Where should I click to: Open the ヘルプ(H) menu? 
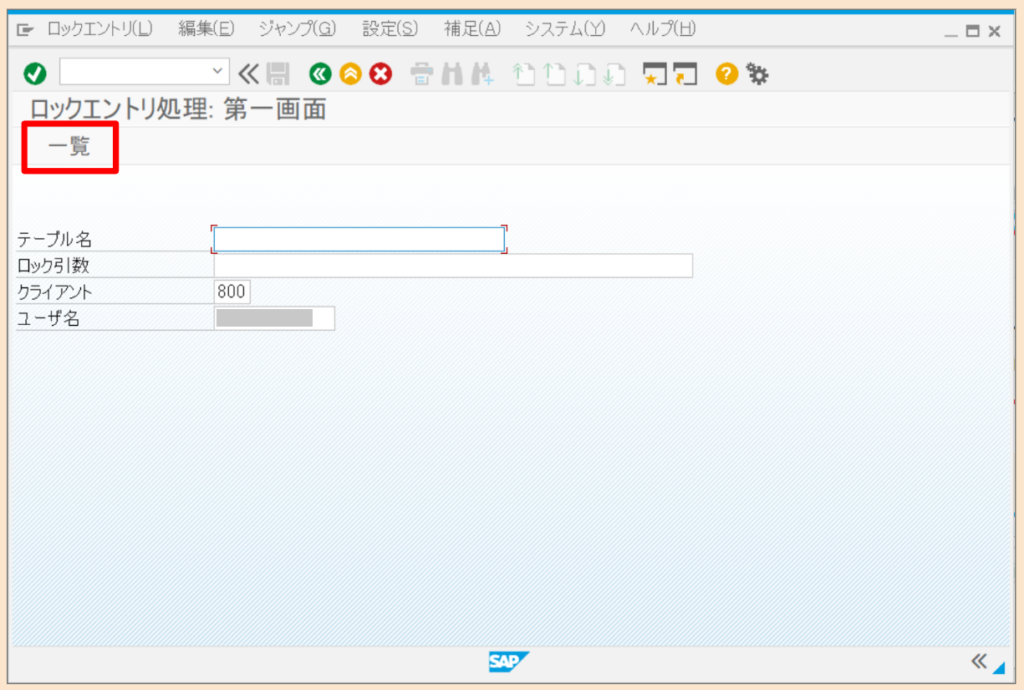point(663,29)
